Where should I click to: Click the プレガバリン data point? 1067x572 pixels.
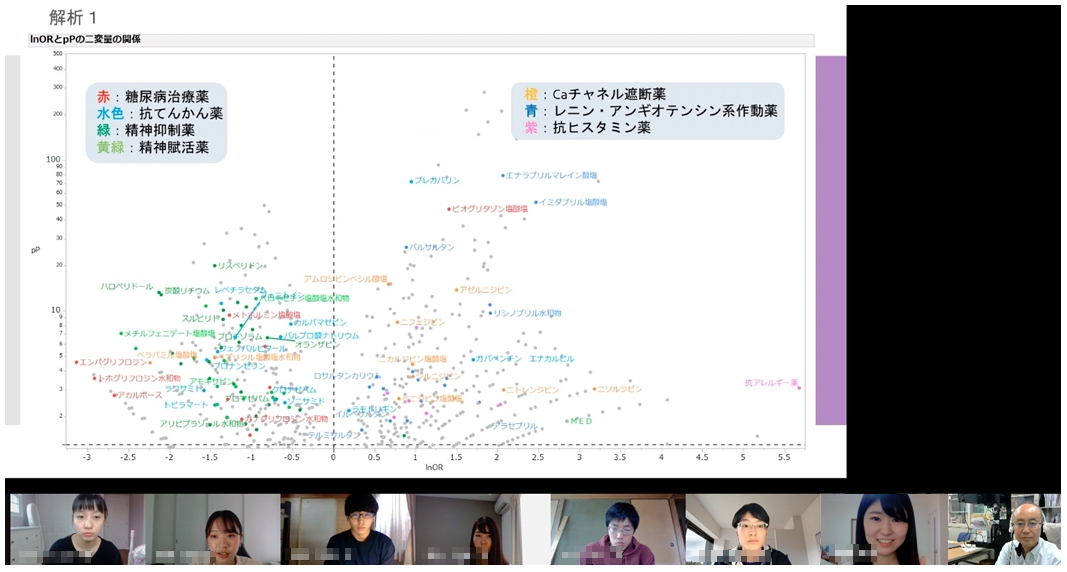(x=411, y=181)
